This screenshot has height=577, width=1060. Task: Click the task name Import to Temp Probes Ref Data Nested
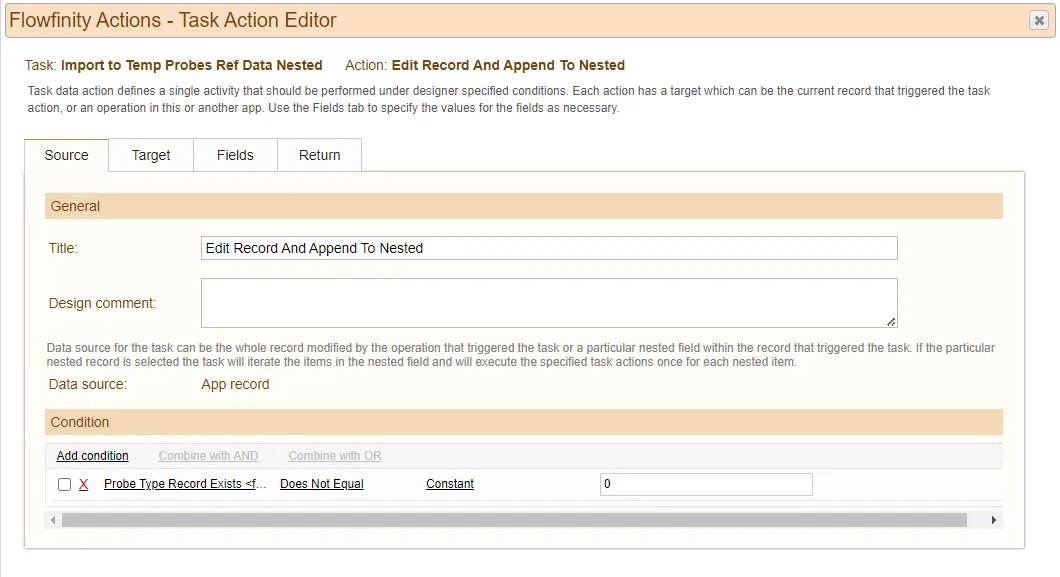tap(192, 66)
